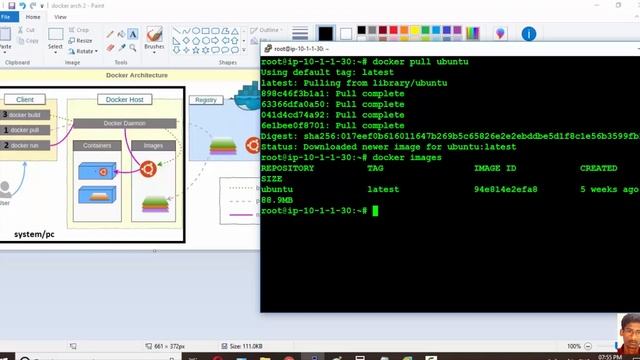640x360 pixels.
Task: Select Color 1 black foreground box
Action: click(325, 33)
